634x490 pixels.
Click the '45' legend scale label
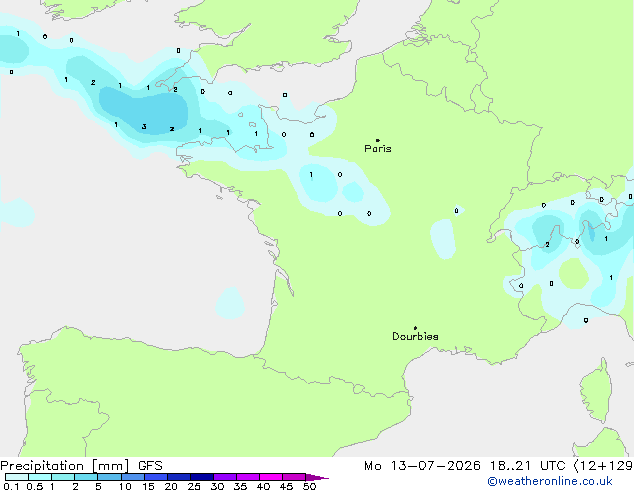(x=286, y=486)
